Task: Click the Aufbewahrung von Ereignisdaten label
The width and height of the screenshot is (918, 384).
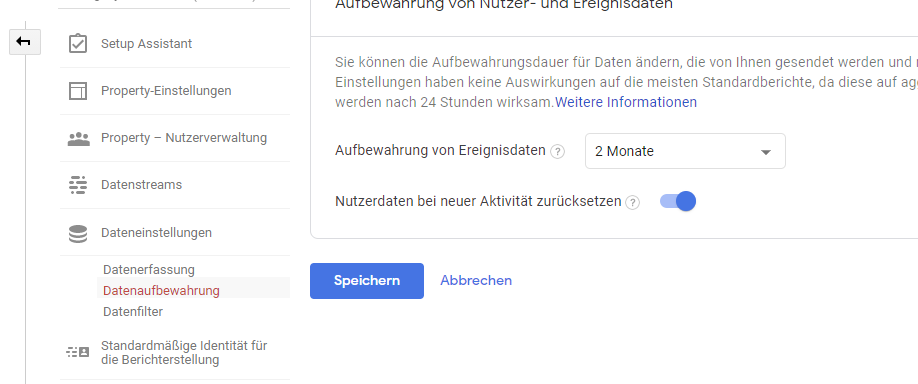Action: 440,150
